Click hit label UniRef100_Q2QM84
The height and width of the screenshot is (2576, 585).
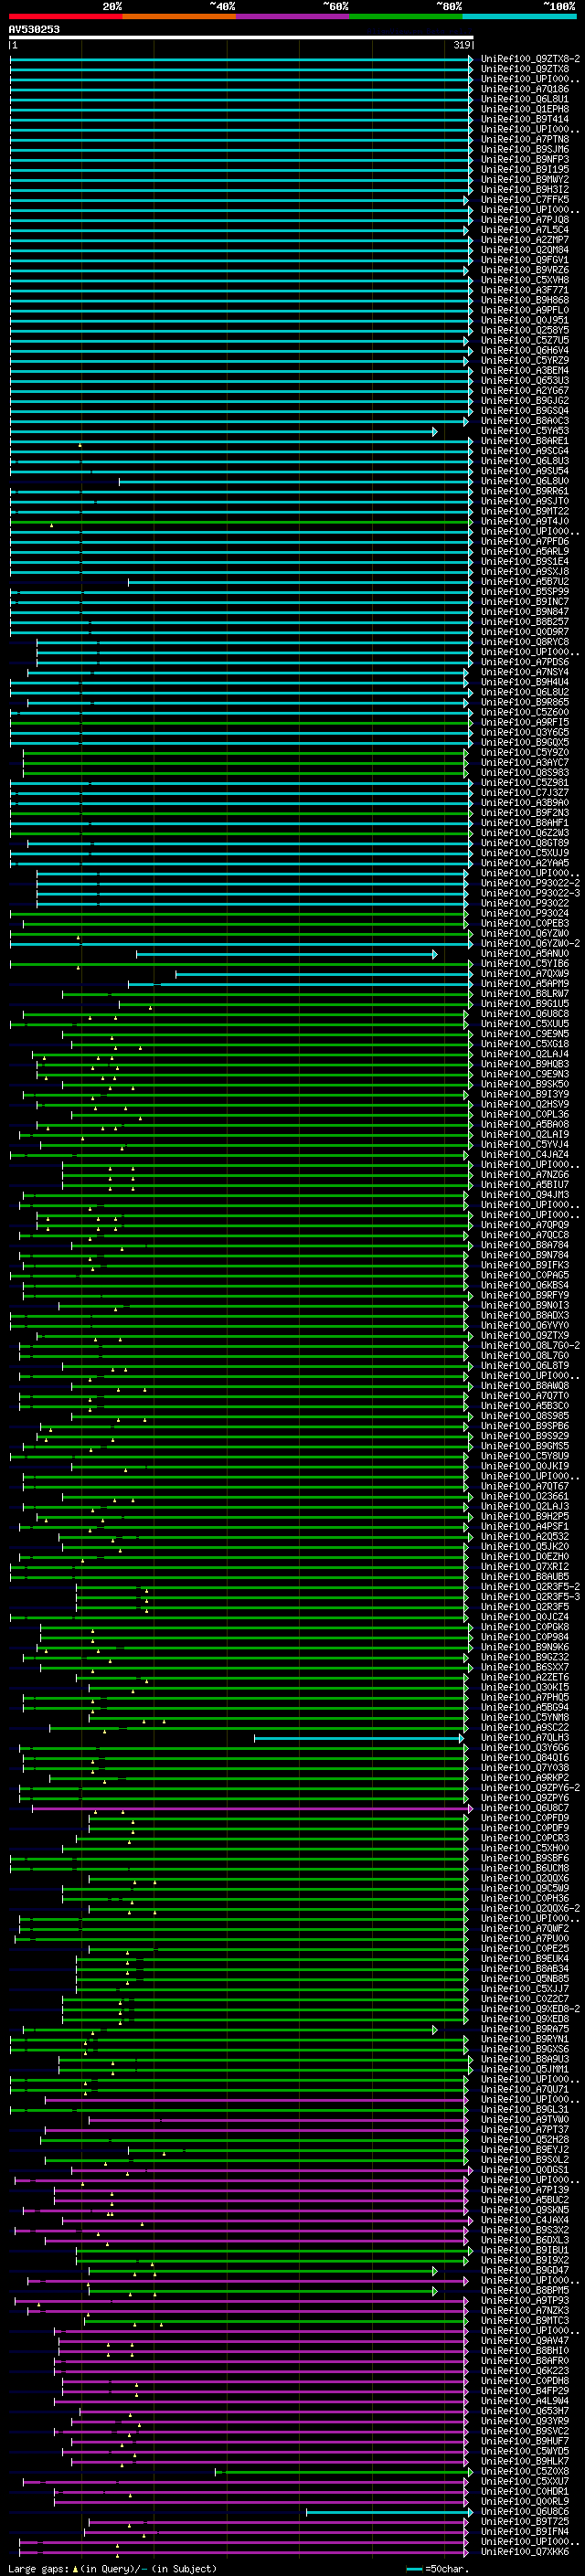[x=525, y=250]
